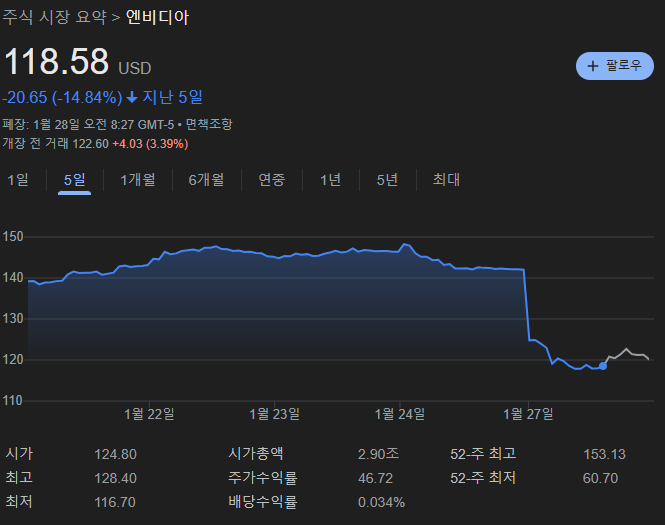Viewport: 665px width, 525px height.
Task: Click the 1월 22일 axis label
Action: pyautogui.click(x=149, y=414)
